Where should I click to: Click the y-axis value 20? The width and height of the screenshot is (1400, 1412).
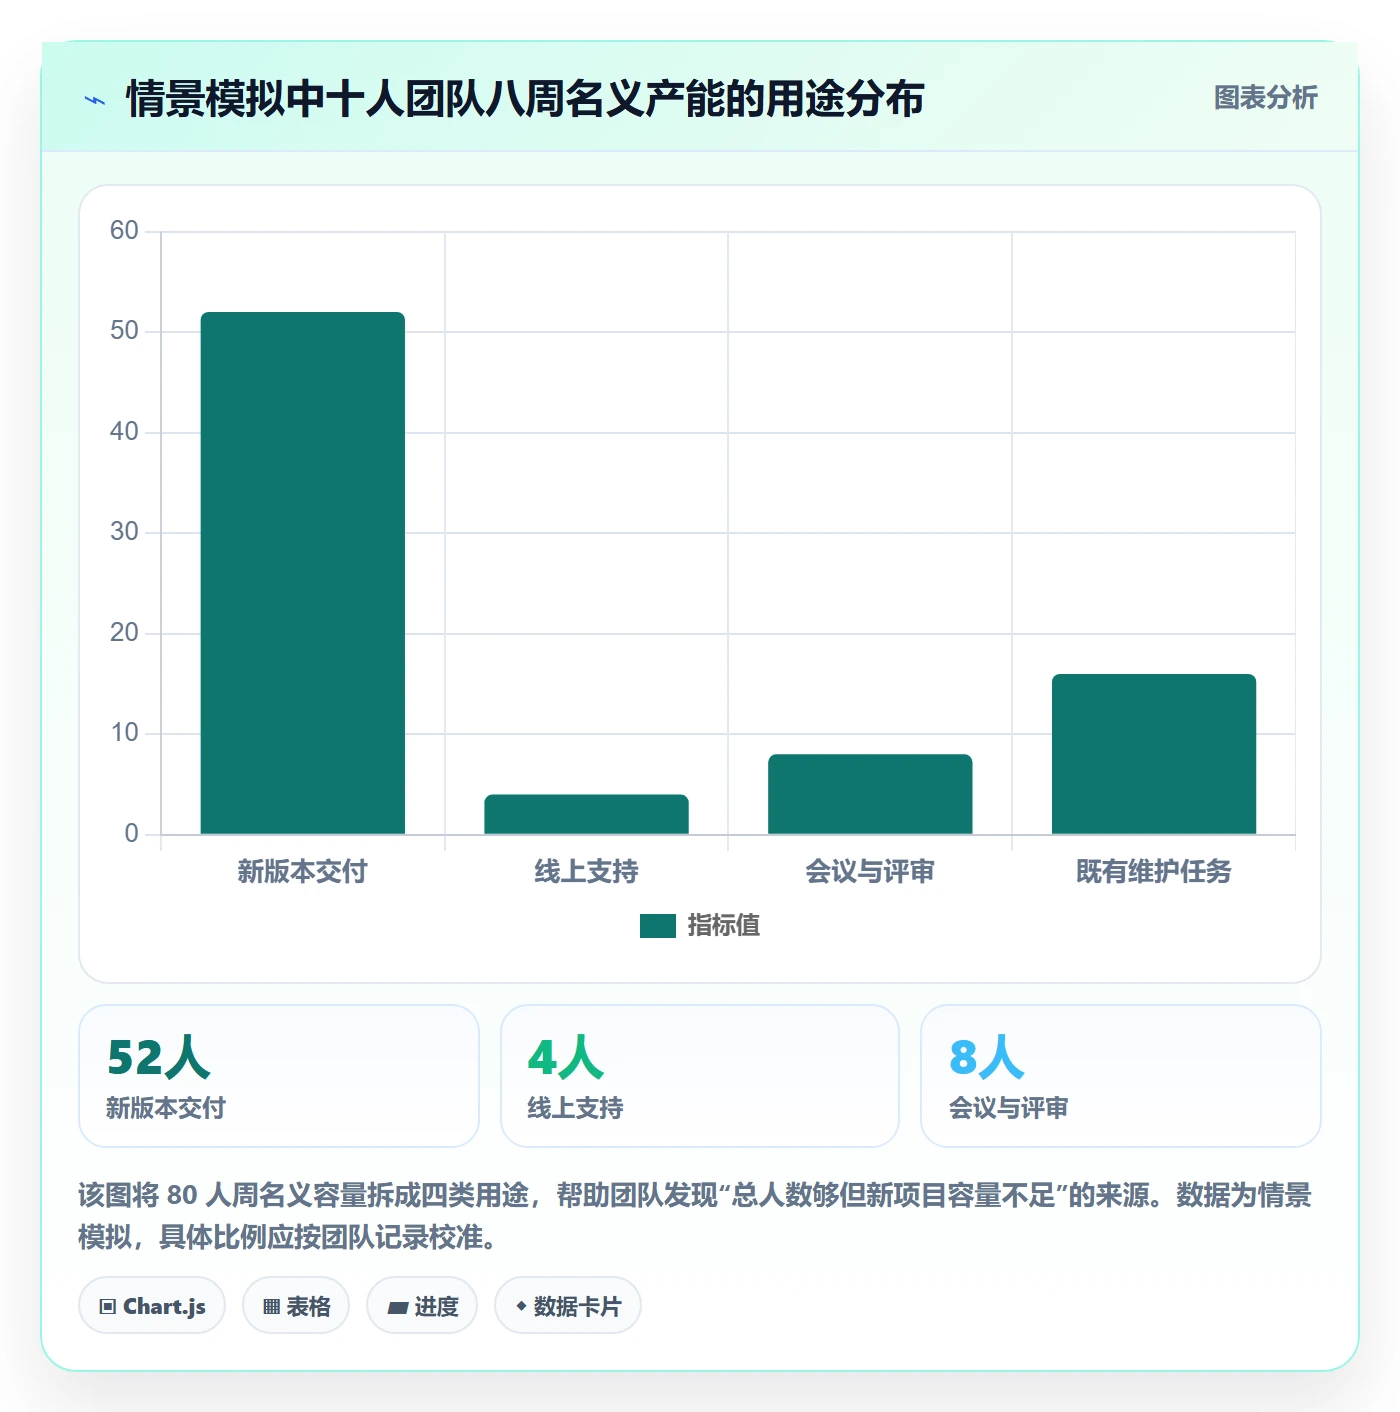[x=124, y=633]
